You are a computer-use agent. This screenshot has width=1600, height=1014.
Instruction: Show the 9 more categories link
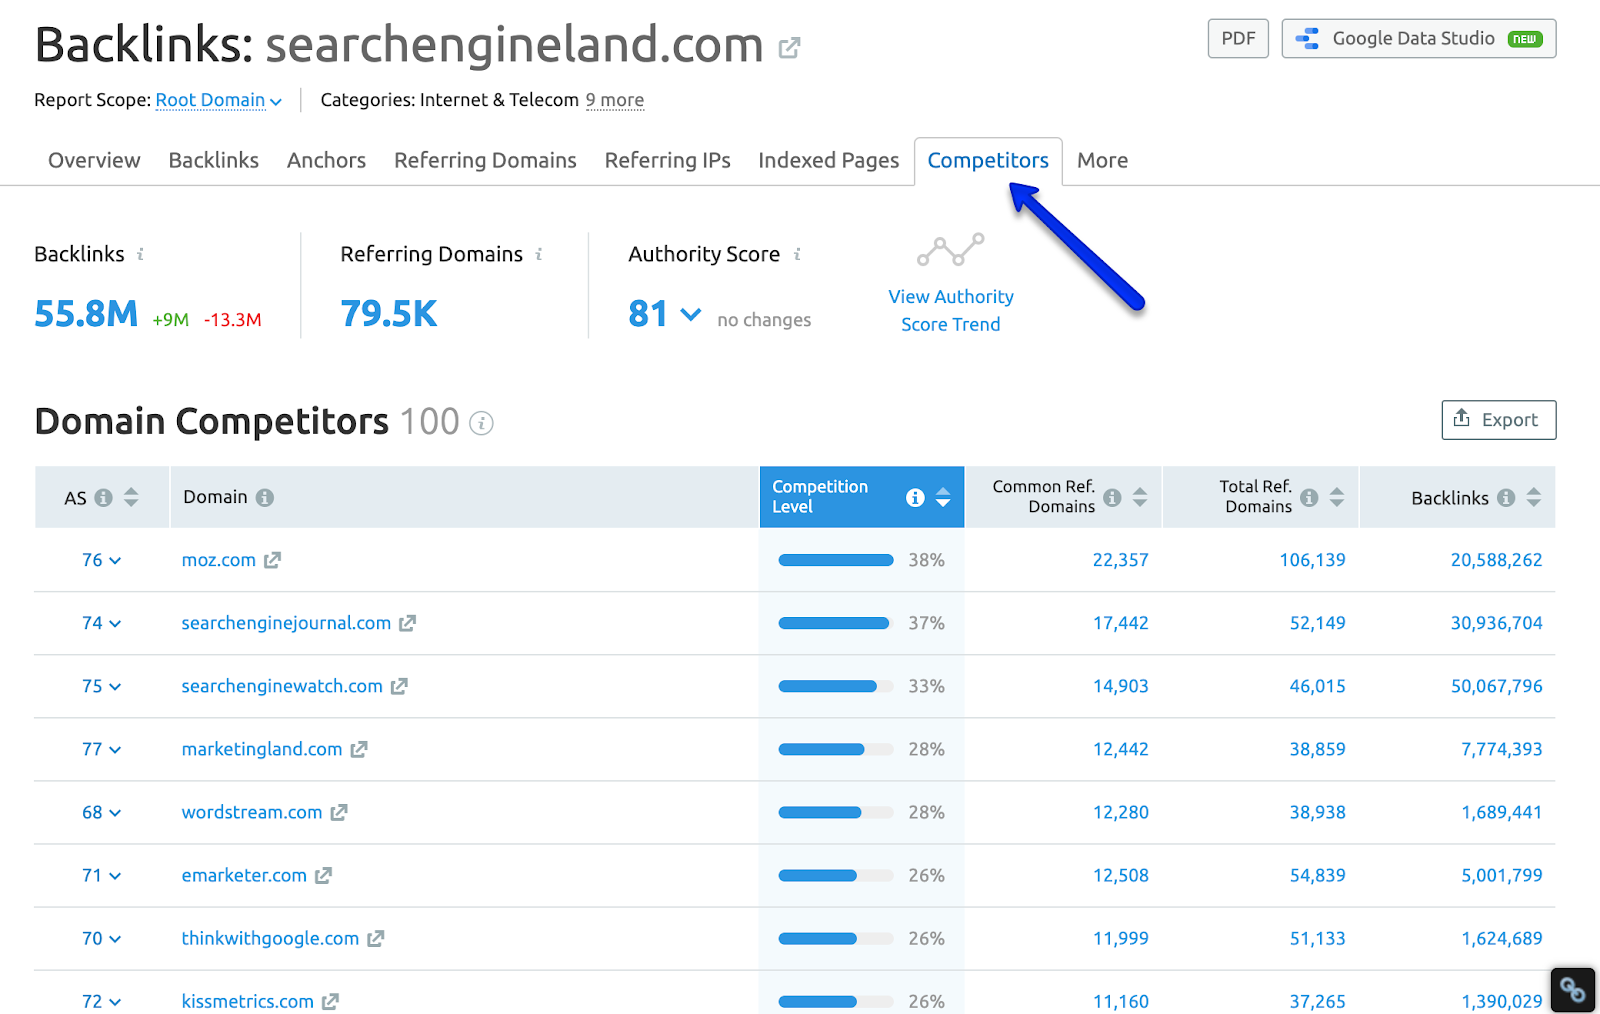[615, 100]
